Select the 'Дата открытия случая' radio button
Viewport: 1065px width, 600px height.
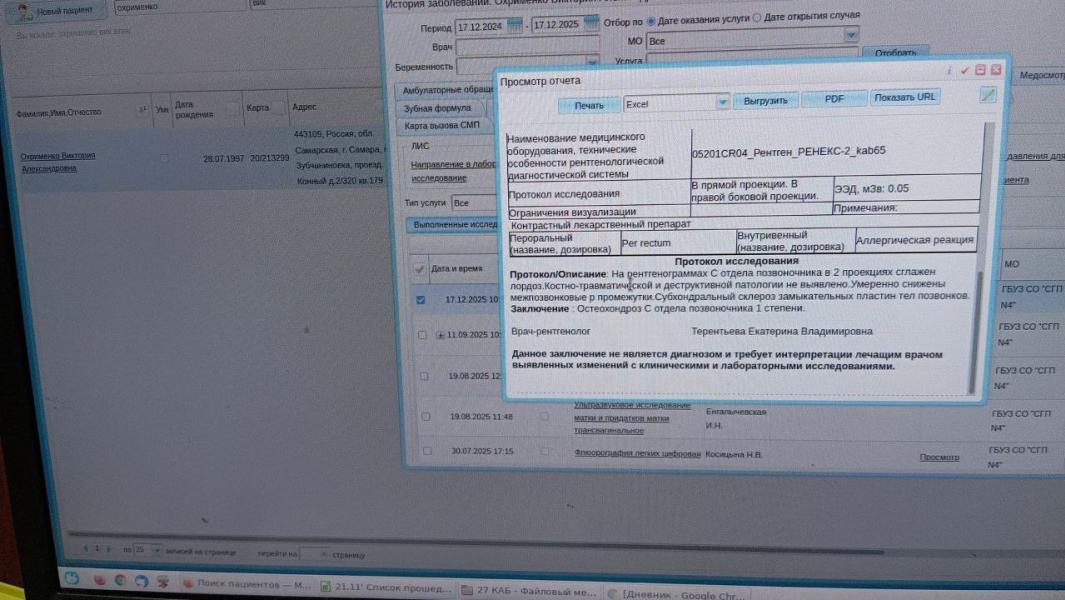pyautogui.click(x=756, y=17)
